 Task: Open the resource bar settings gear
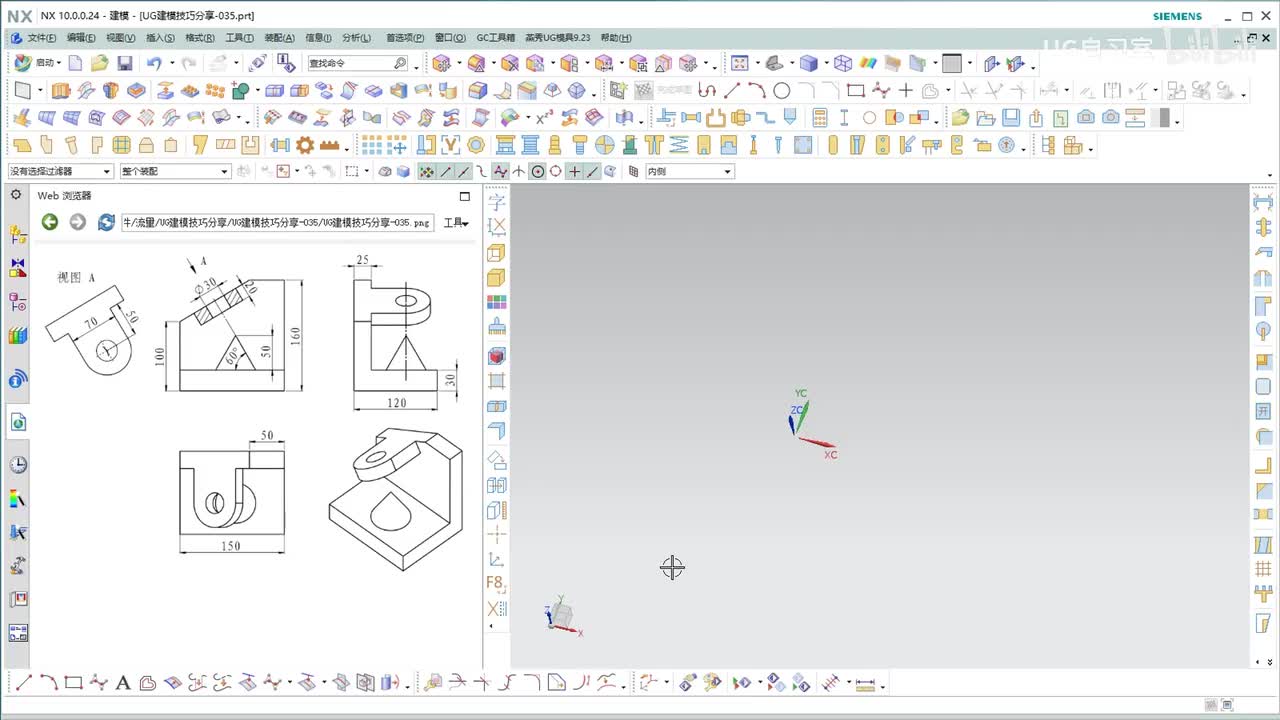point(16,195)
